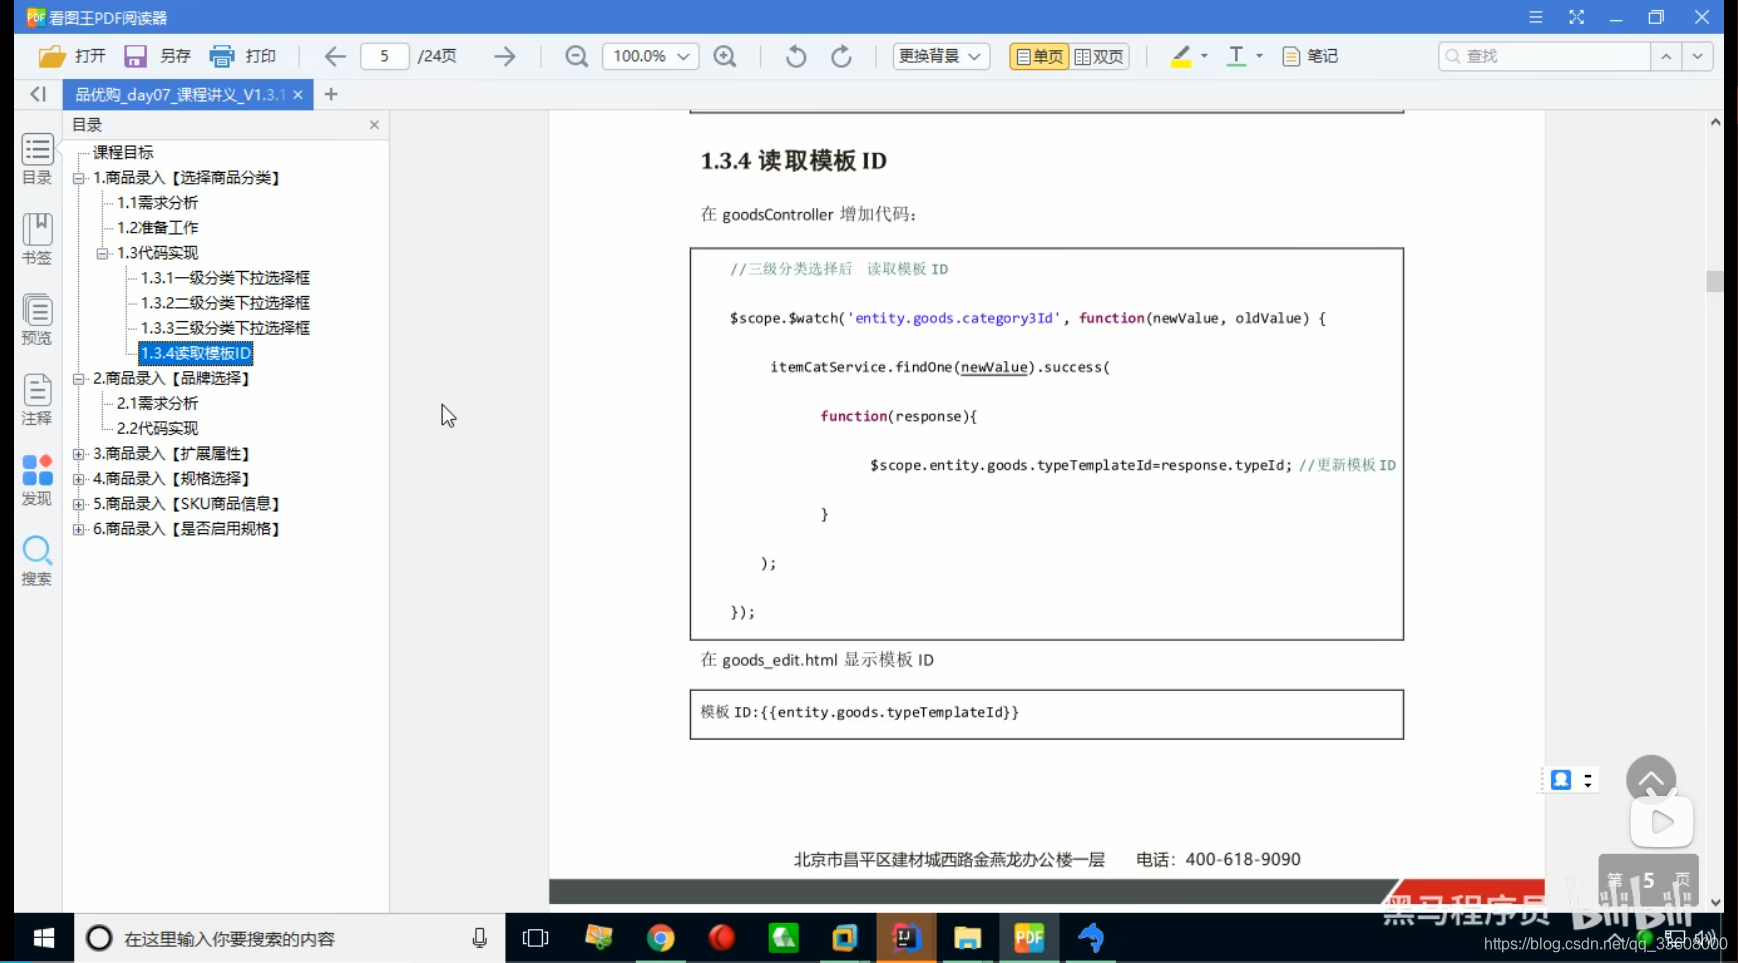
Task: Select 2.2代码实现 outline entry
Action: 157,428
